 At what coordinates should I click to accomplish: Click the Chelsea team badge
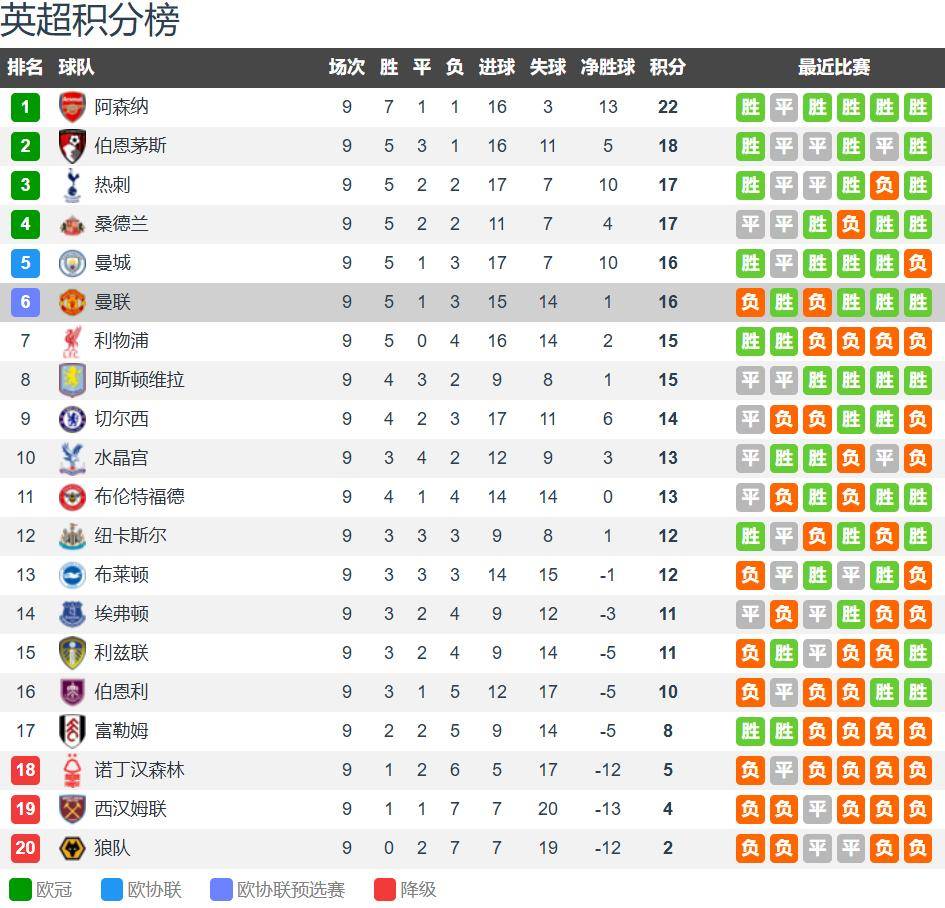(72, 419)
